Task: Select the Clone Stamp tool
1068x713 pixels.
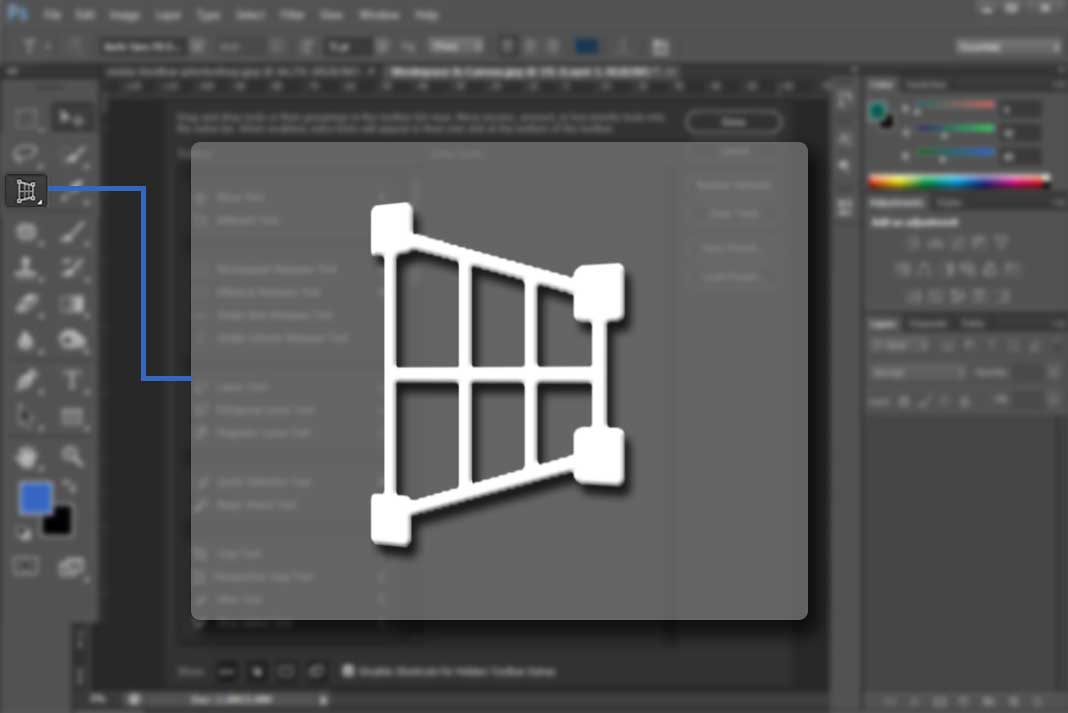Action: tap(26, 268)
